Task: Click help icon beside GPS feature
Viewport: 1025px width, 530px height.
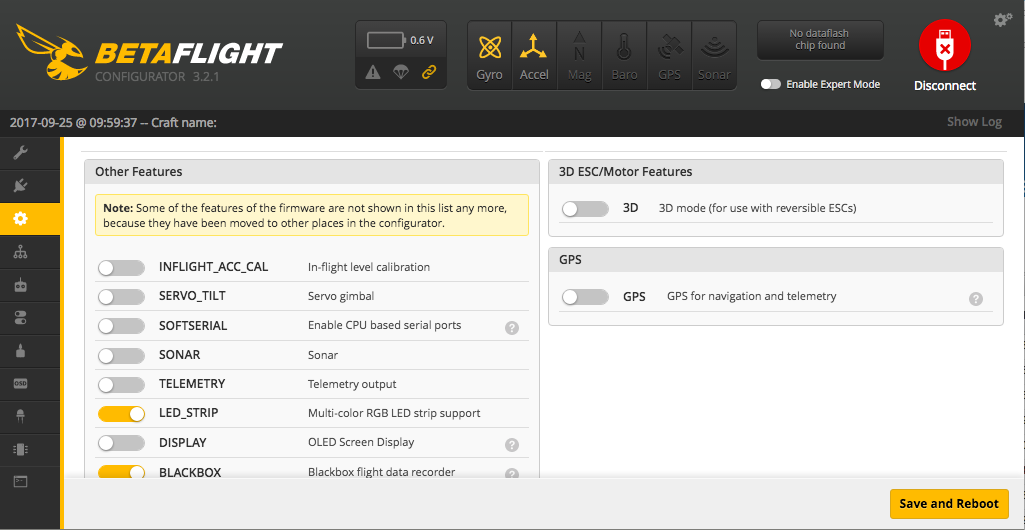Action: 975,299
